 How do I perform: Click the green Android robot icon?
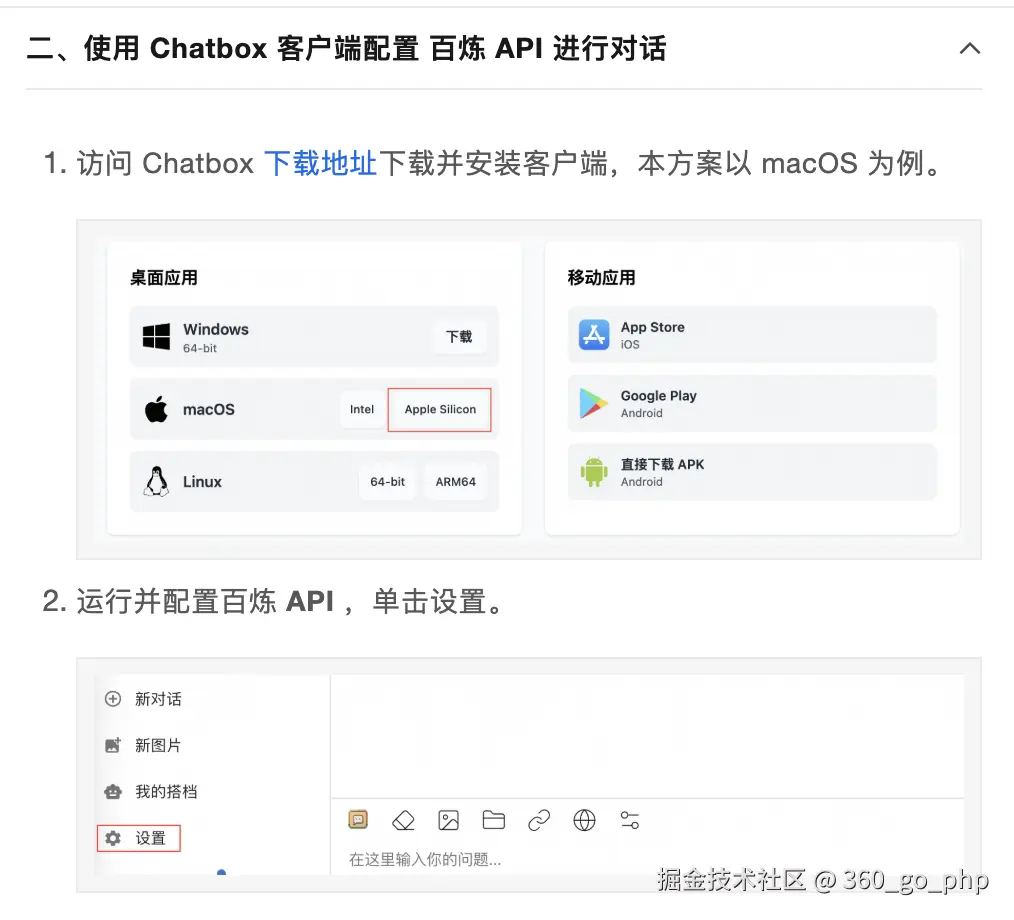[x=594, y=471]
